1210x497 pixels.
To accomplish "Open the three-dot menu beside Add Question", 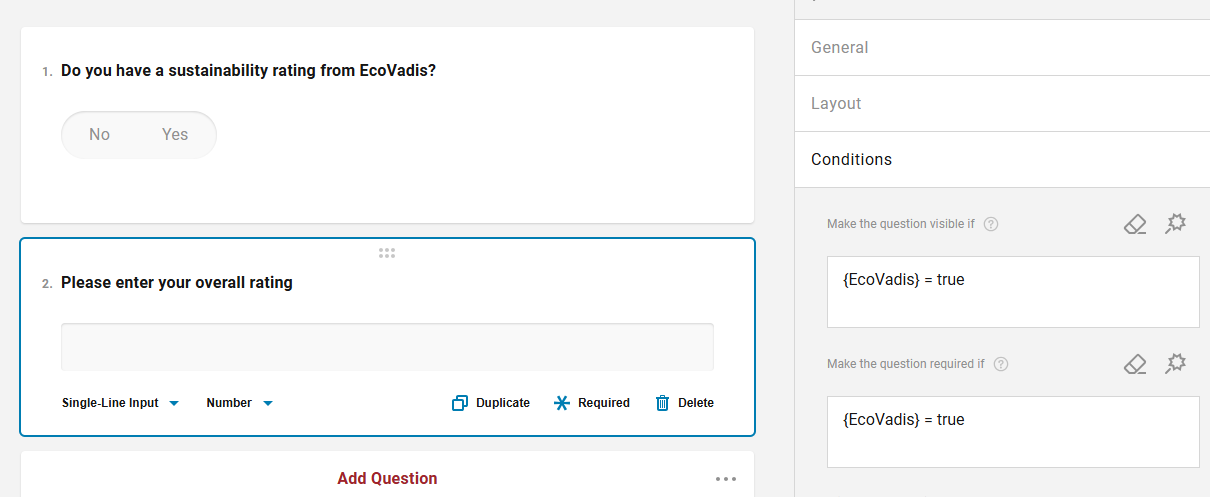I will coord(726,479).
